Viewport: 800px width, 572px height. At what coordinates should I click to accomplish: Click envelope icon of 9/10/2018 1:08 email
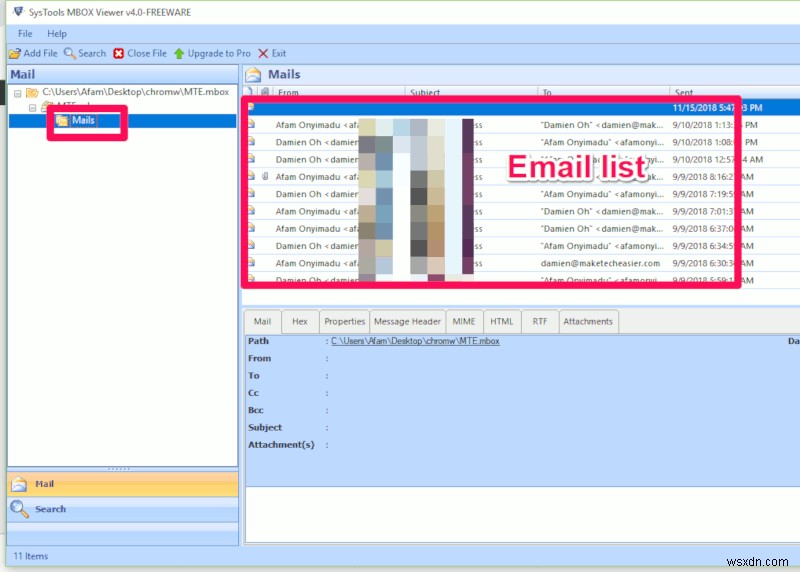click(251, 142)
